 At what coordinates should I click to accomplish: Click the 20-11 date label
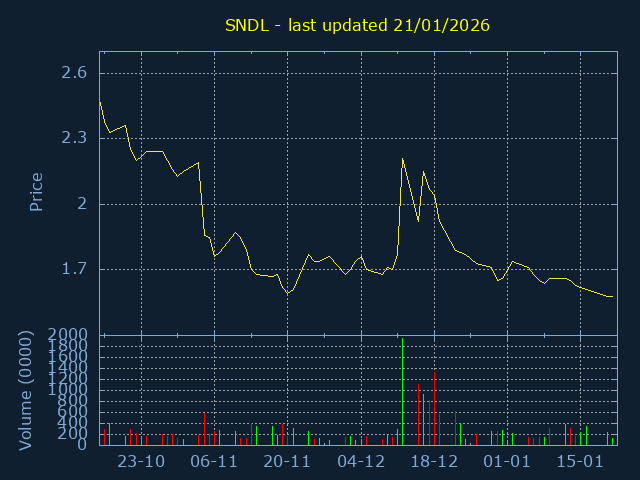[x=288, y=462]
